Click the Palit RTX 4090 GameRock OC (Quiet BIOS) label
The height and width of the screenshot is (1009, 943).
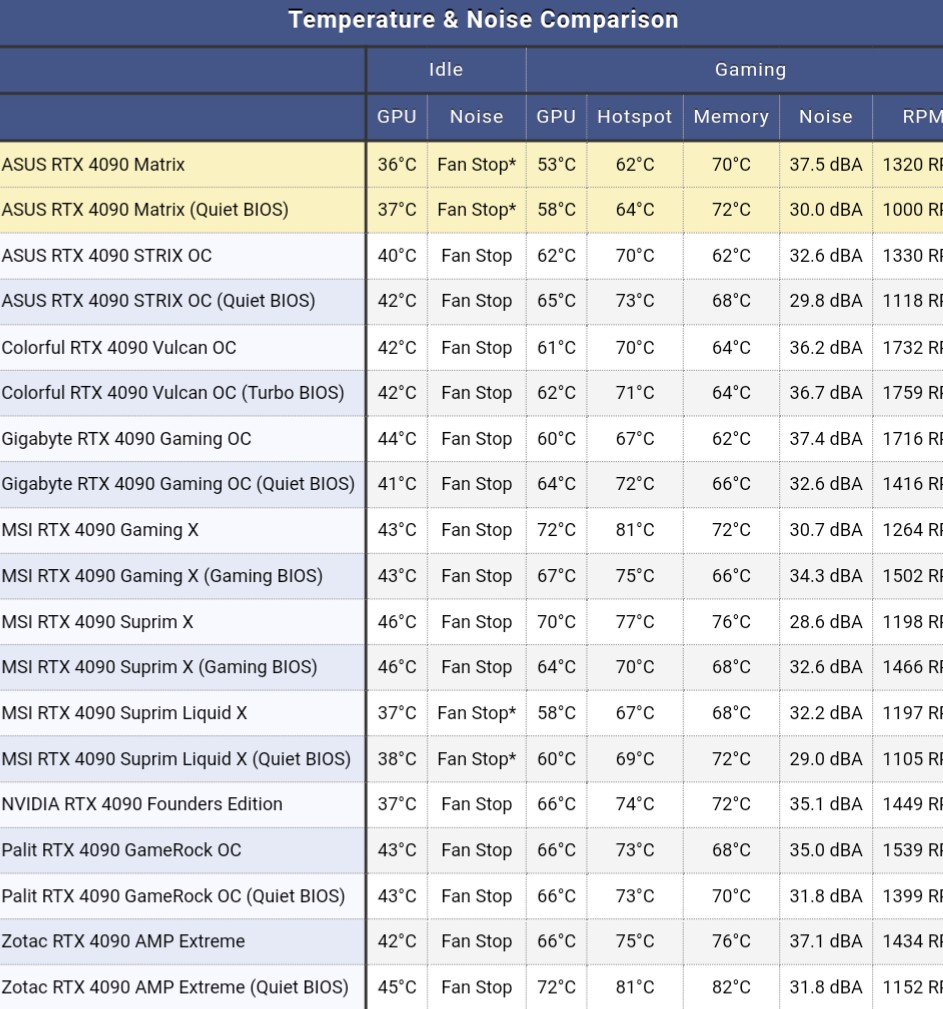(x=173, y=896)
